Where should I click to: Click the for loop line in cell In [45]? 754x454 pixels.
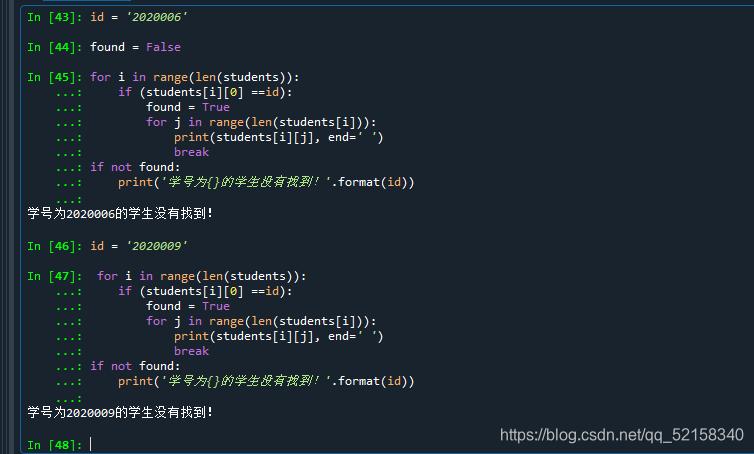(x=195, y=77)
